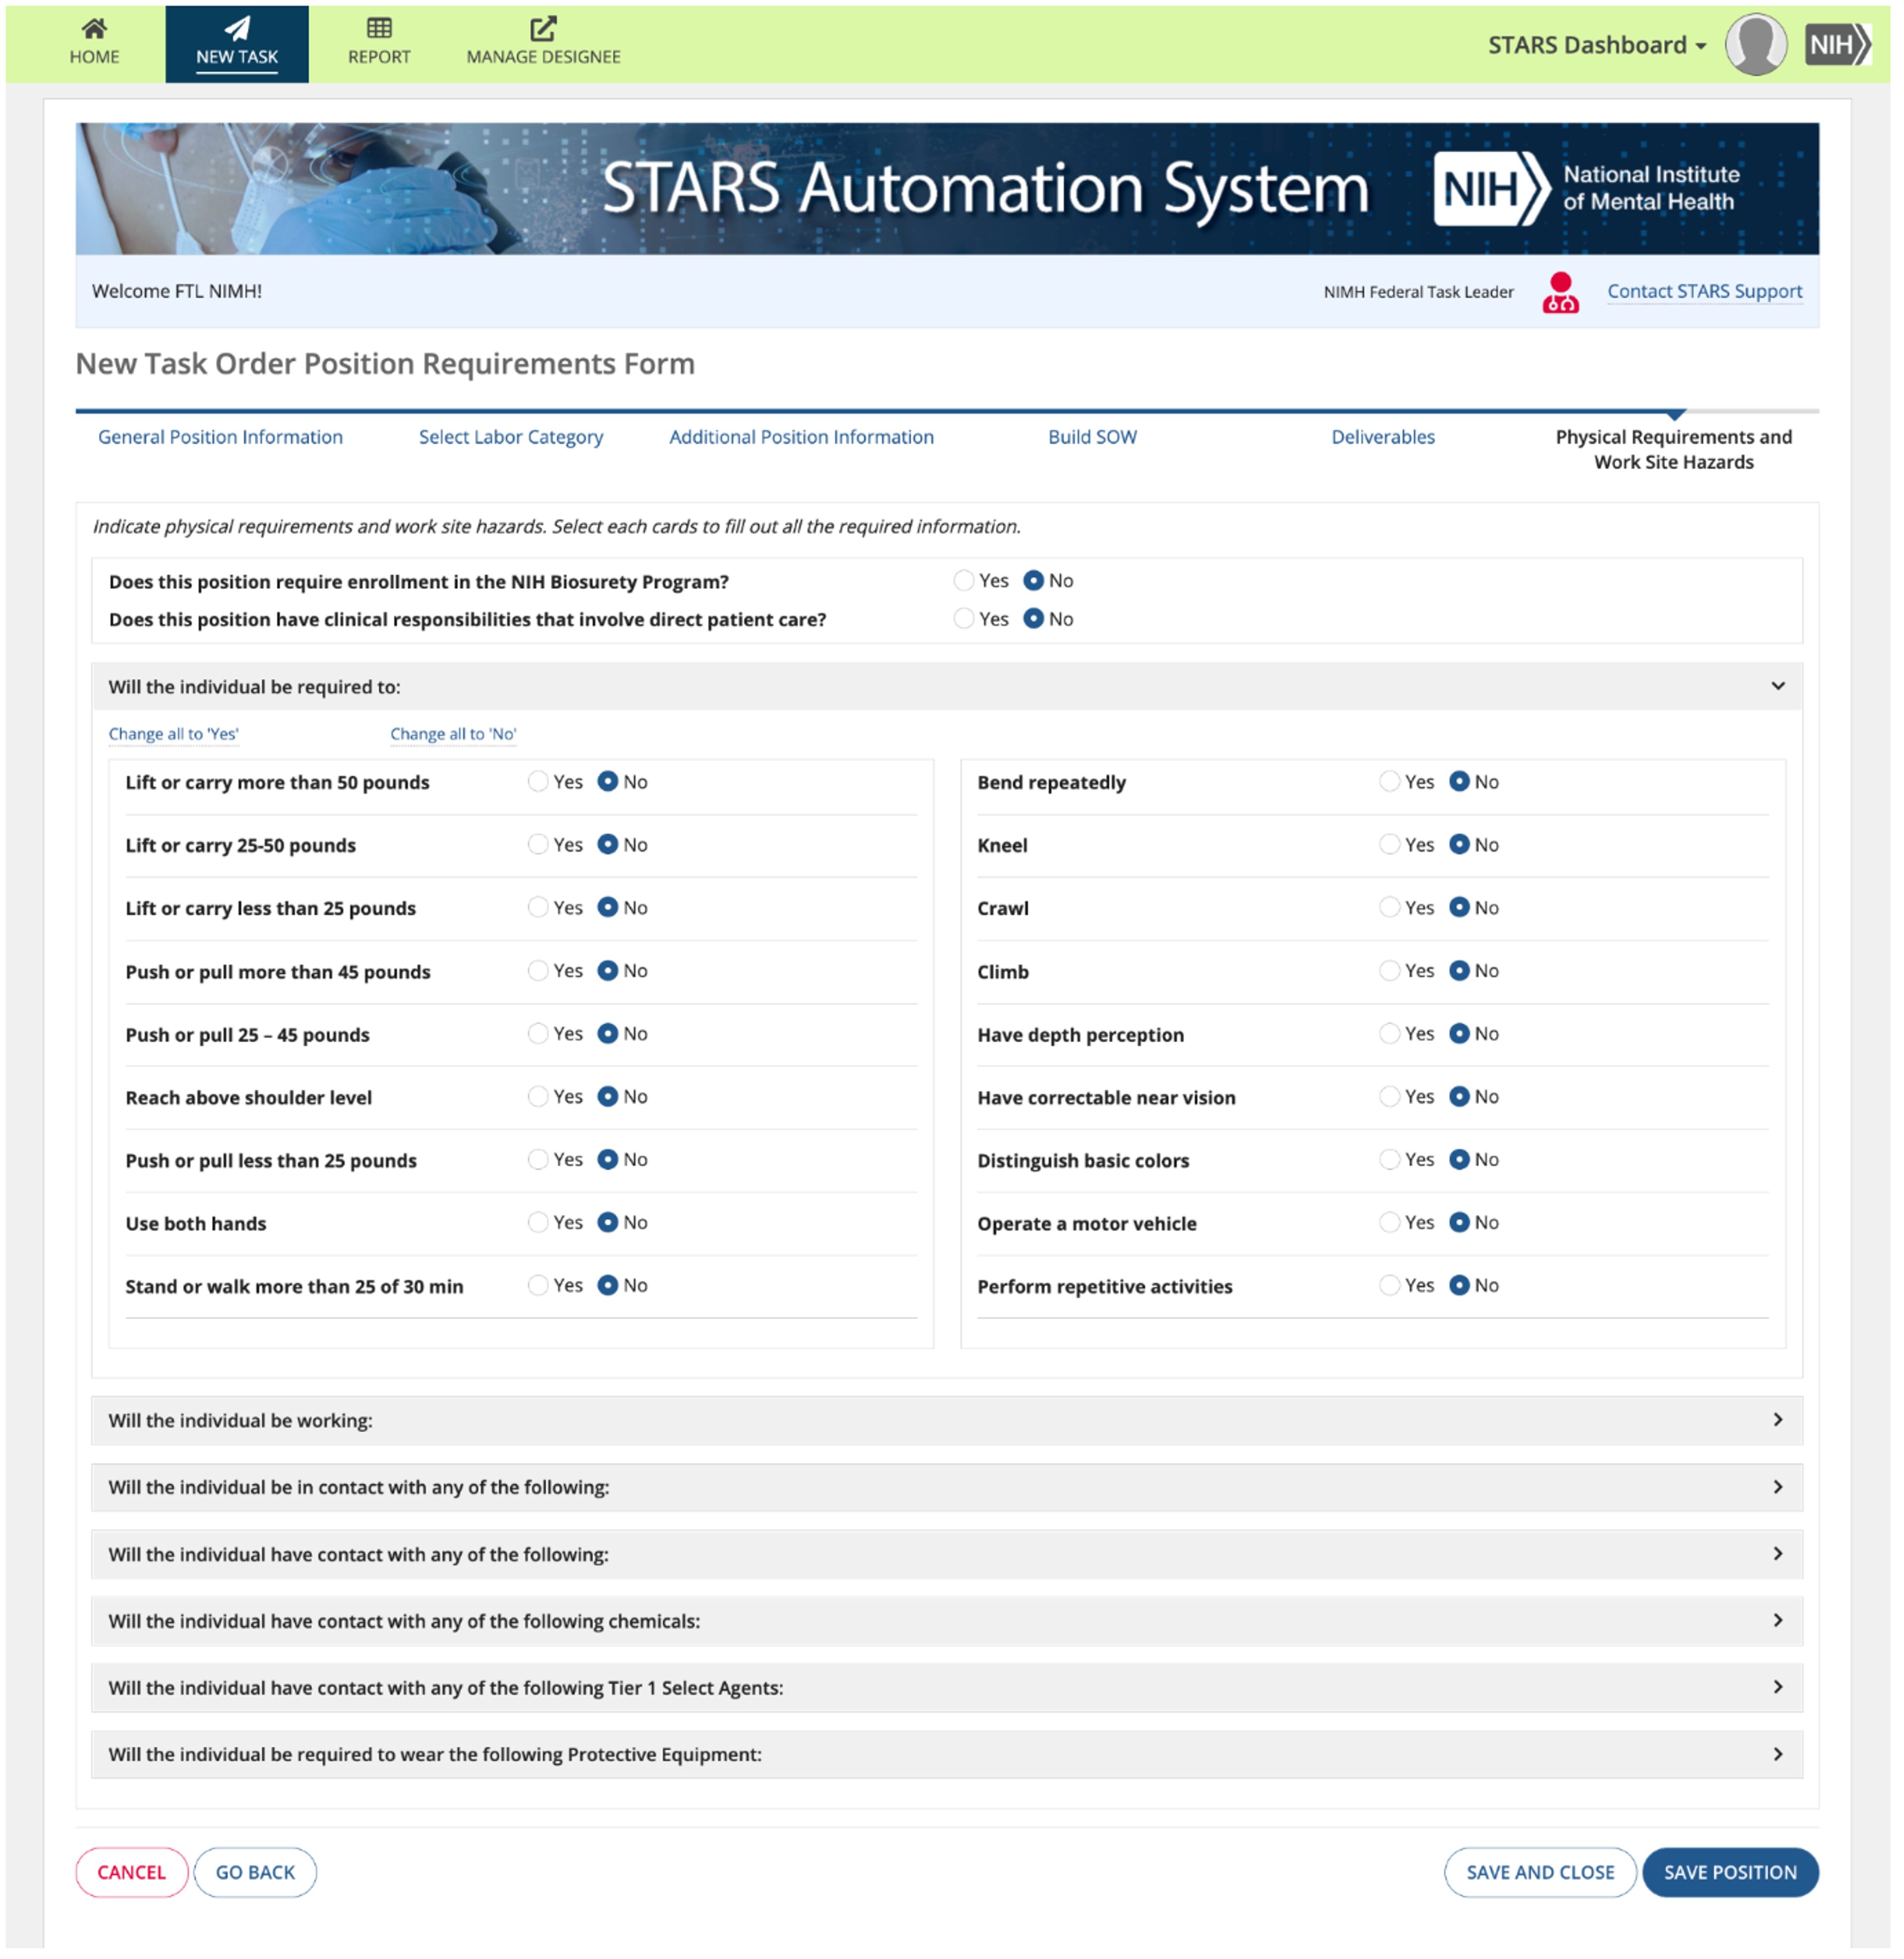Click Contact STARS Support link
This screenshot has height=1959, width=1904.
pyautogui.click(x=1705, y=291)
